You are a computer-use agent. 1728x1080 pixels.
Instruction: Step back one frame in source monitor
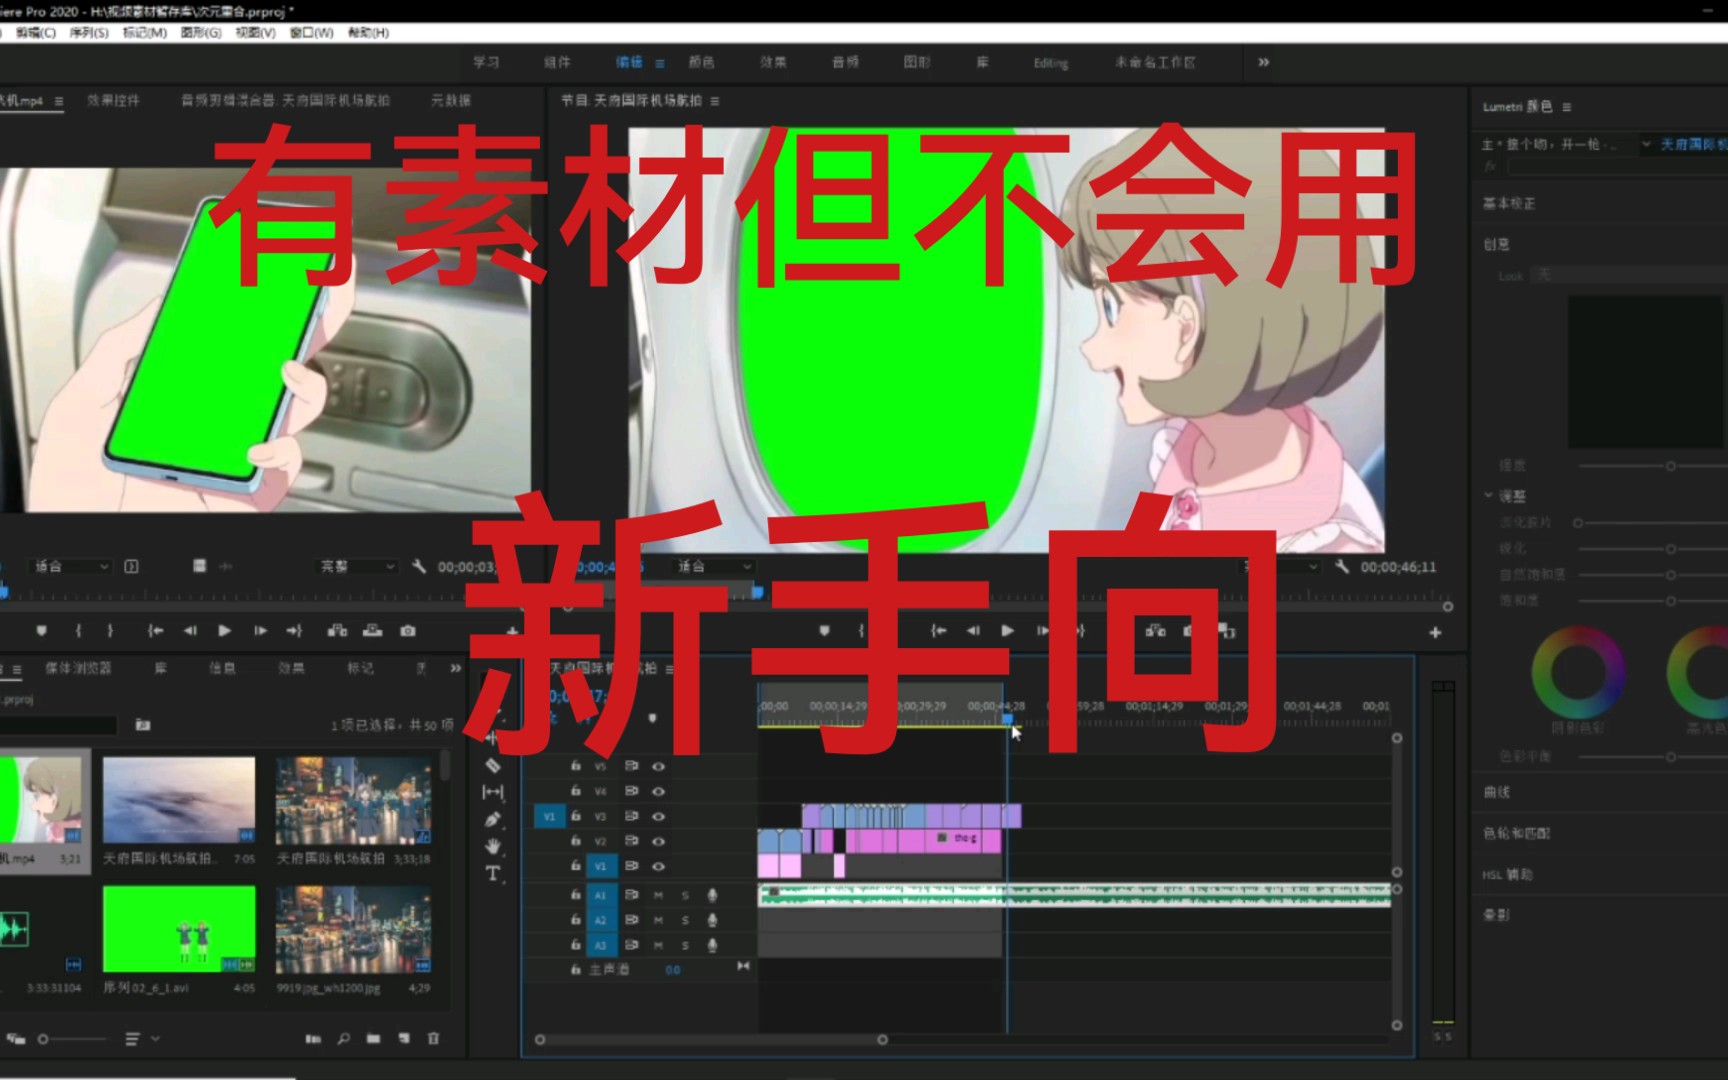190,631
